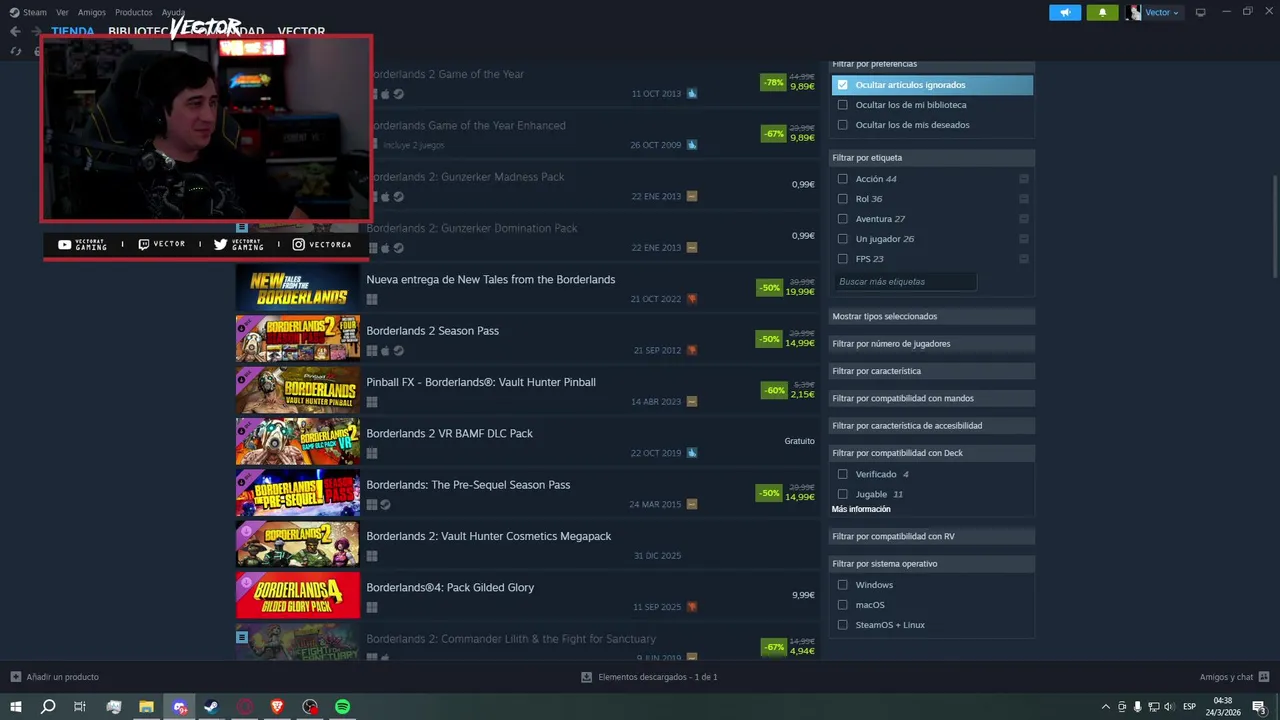Image resolution: width=1280 pixels, height=720 pixels.
Task: Show hidden system tray icons chevron
Action: coord(1105,707)
